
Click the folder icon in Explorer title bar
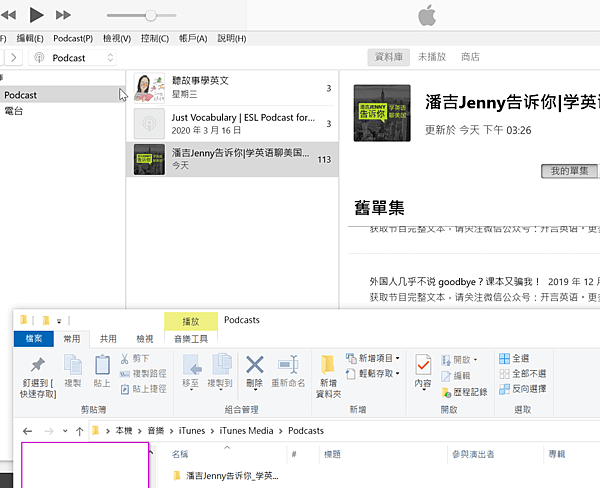(x=24, y=320)
